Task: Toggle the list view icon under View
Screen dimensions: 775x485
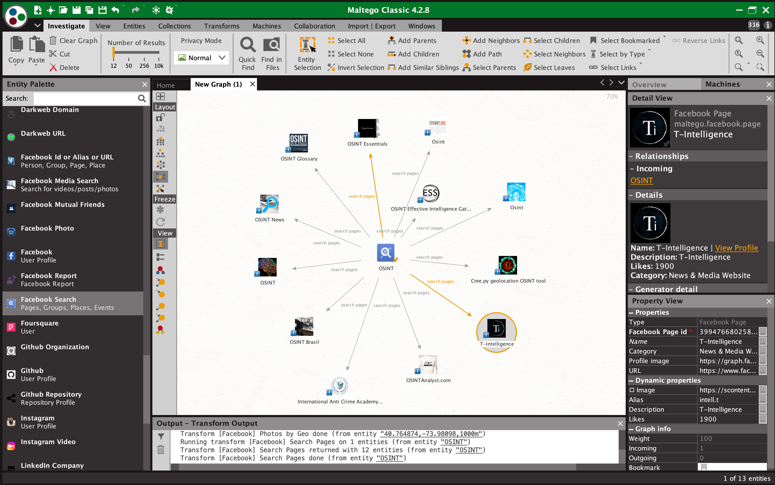Action: [161, 257]
